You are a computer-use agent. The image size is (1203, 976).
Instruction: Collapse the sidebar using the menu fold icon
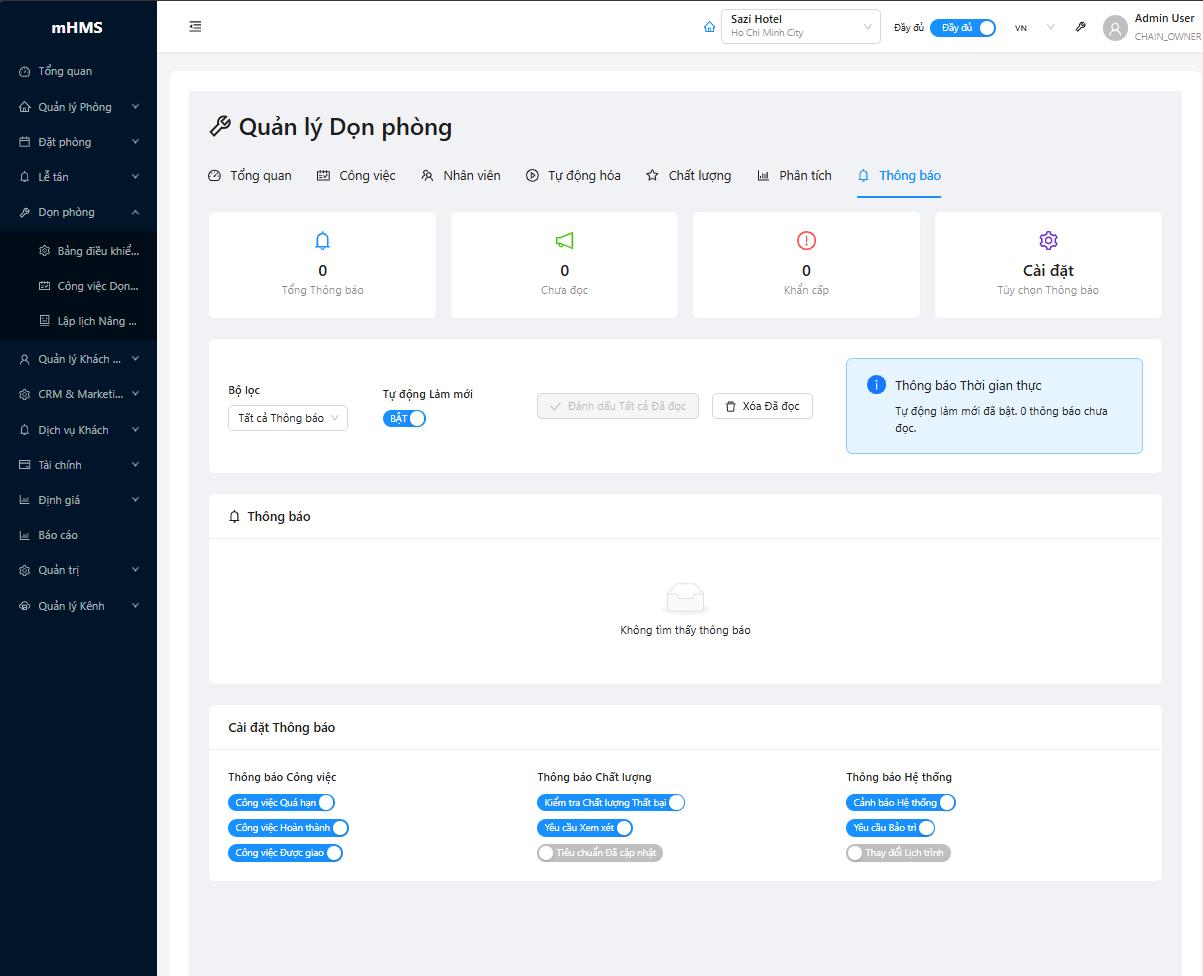[195, 27]
